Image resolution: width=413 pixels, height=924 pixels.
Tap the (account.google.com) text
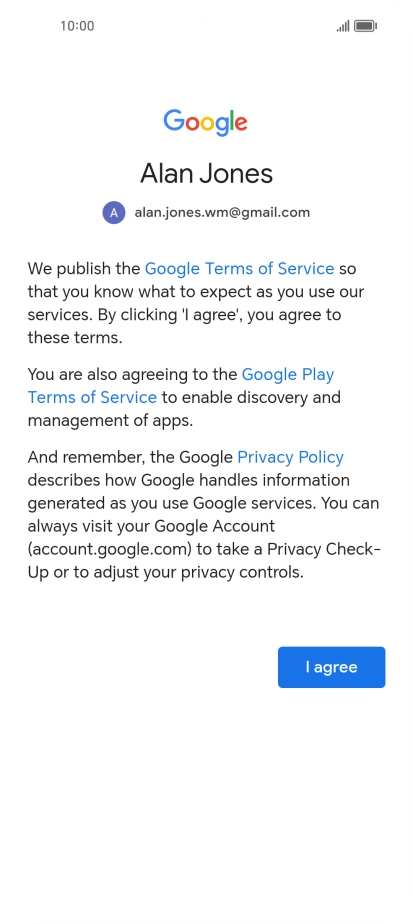[110, 549]
